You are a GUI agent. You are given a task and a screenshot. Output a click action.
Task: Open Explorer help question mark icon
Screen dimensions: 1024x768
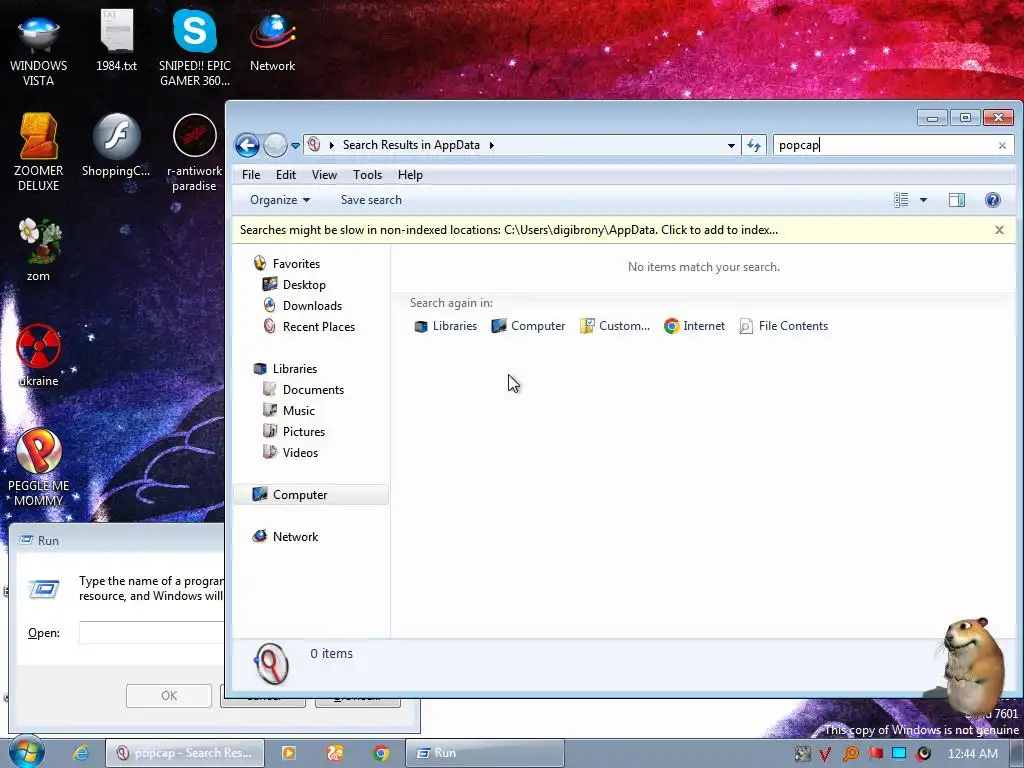point(992,200)
